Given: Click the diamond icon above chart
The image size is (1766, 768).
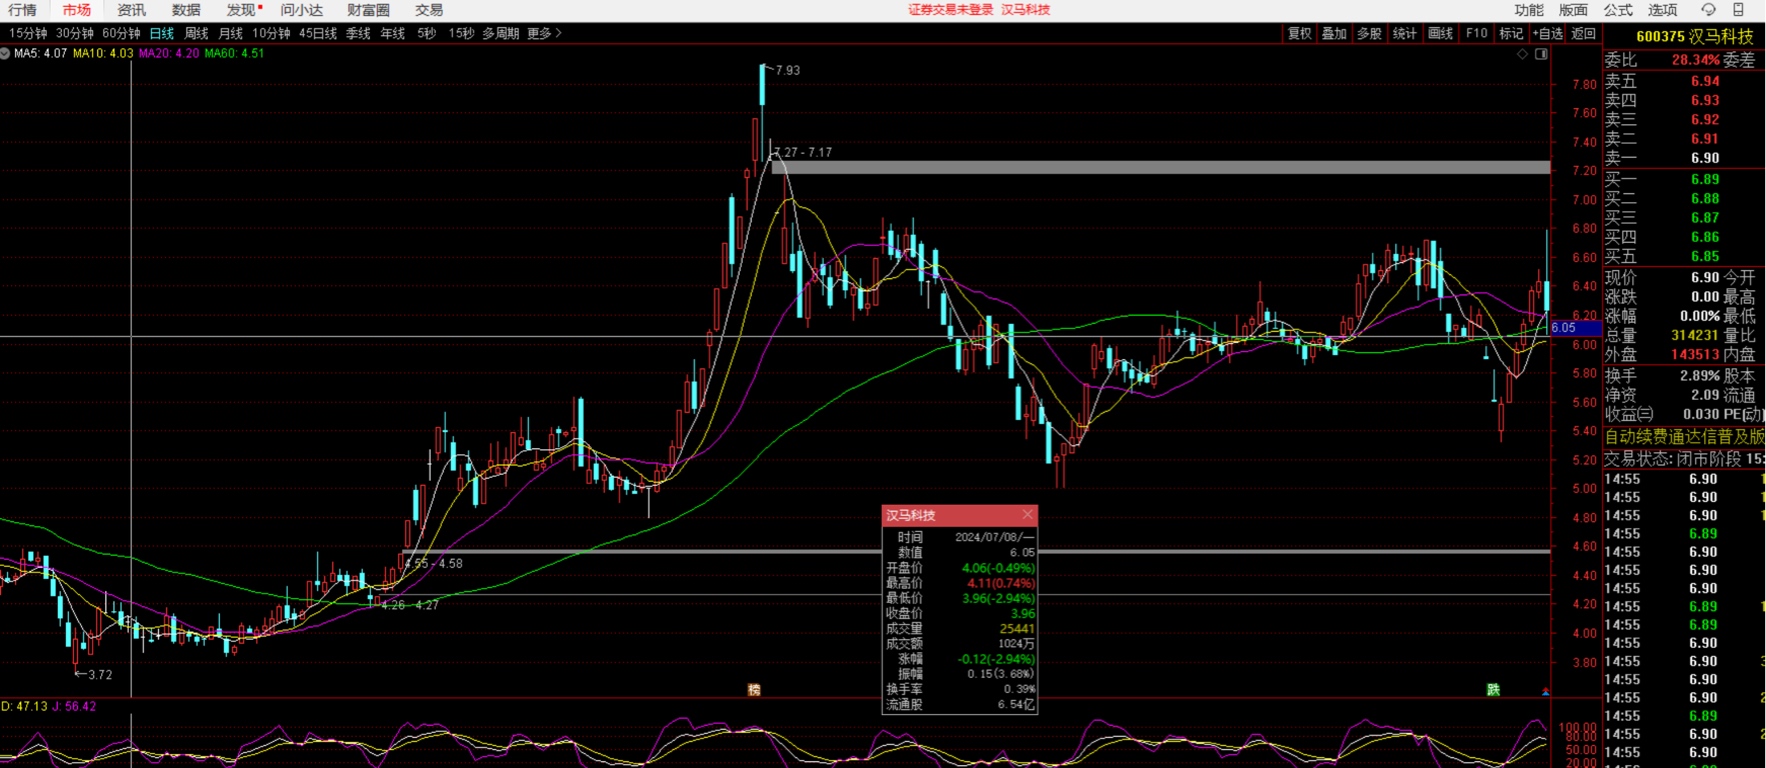Looking at the screenshot, I should click(x=1522, y=54).
